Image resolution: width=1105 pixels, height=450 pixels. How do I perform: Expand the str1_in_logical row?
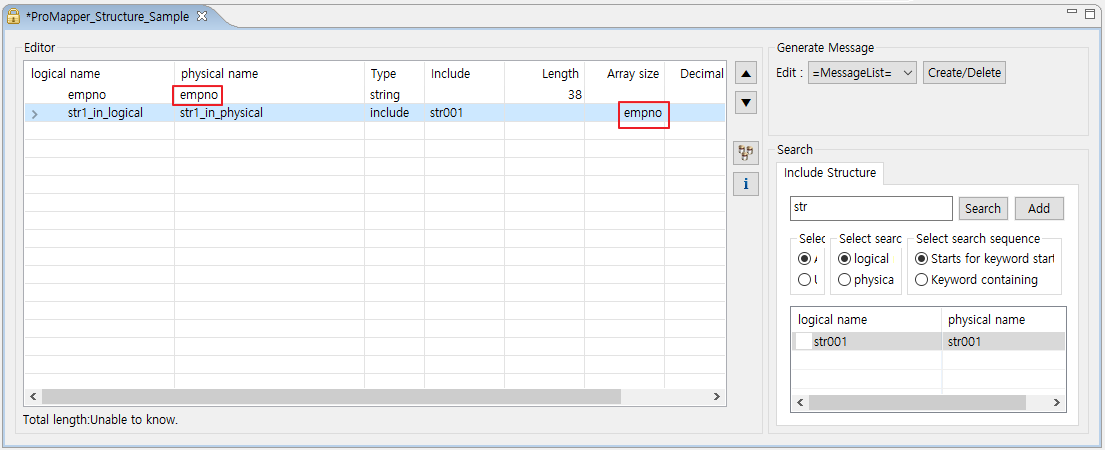coord(35,113)
